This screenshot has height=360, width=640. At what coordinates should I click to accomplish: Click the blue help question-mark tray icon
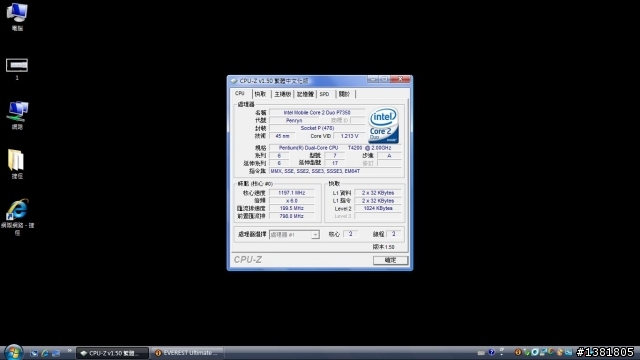point(491,352)
